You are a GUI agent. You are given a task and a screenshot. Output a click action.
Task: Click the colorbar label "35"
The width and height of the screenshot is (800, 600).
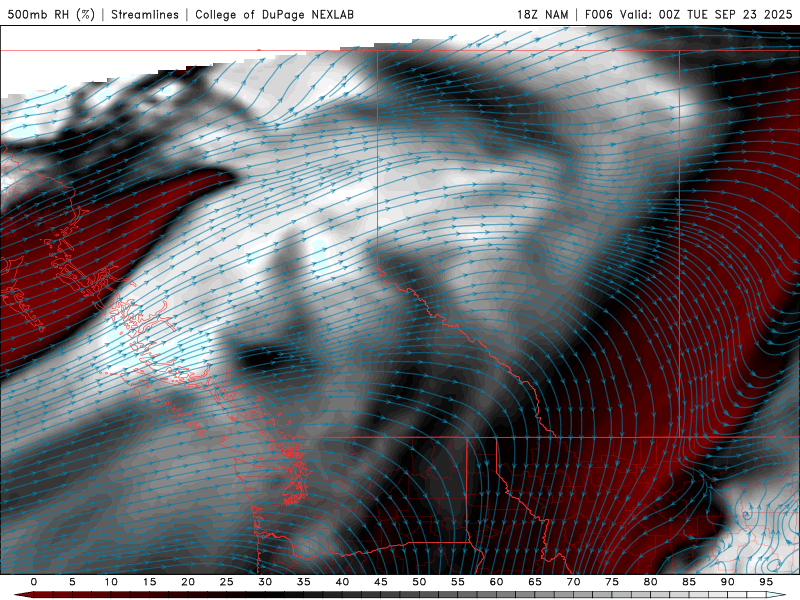pos(304,582)
